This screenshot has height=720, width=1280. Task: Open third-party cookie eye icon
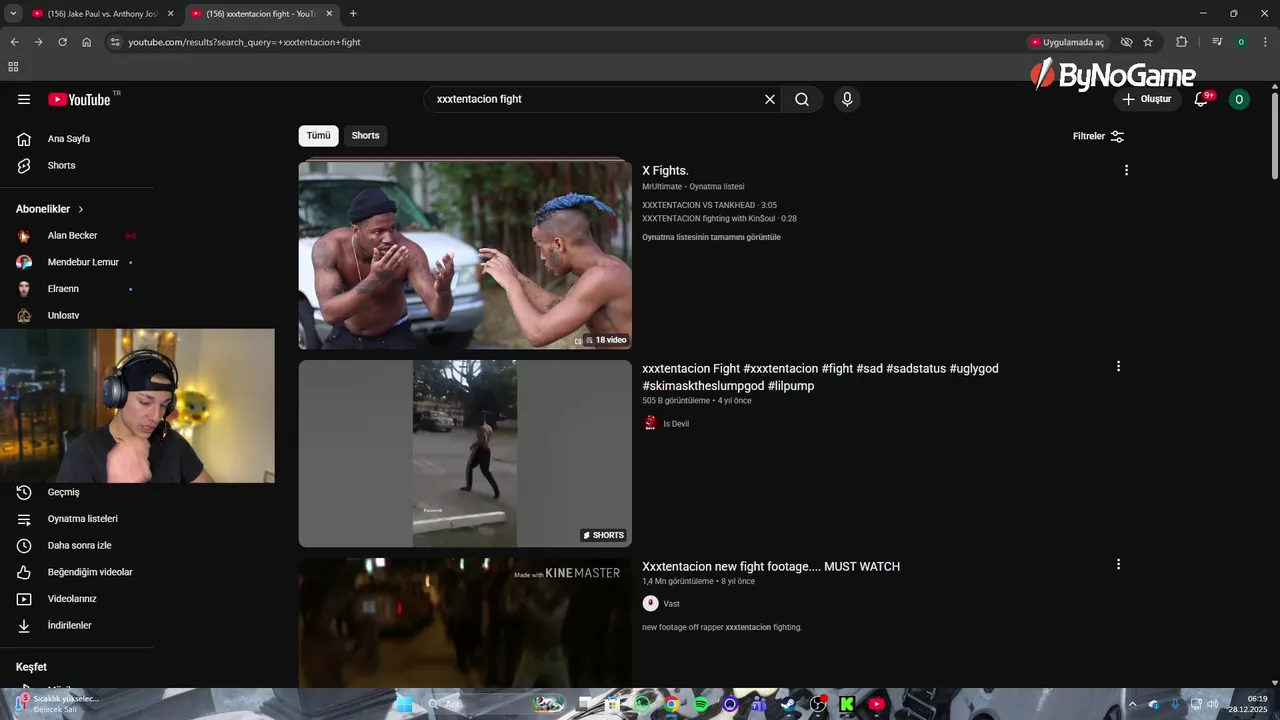(1126, 42)
